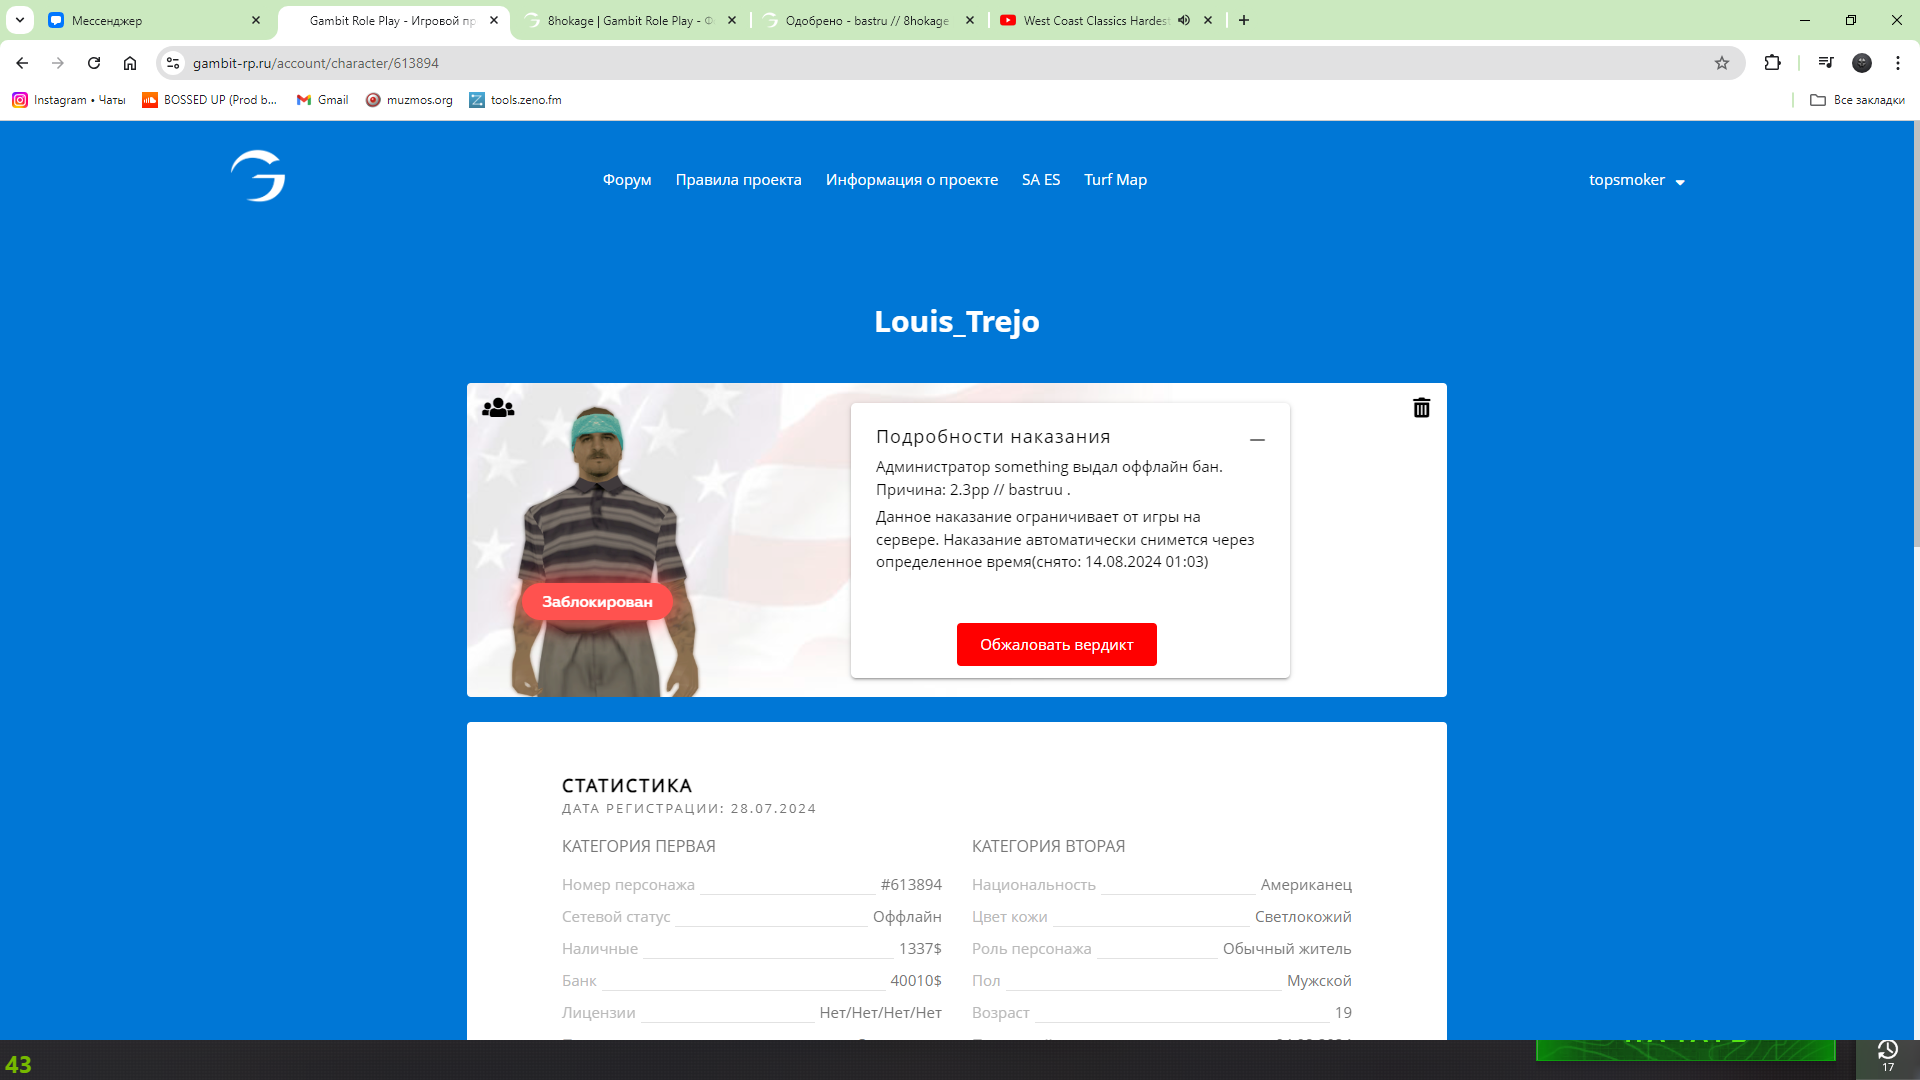Mute the West Coast Classics tab audio
This screenshot has width=1920, height=1080.
[x=1184, y=20]
